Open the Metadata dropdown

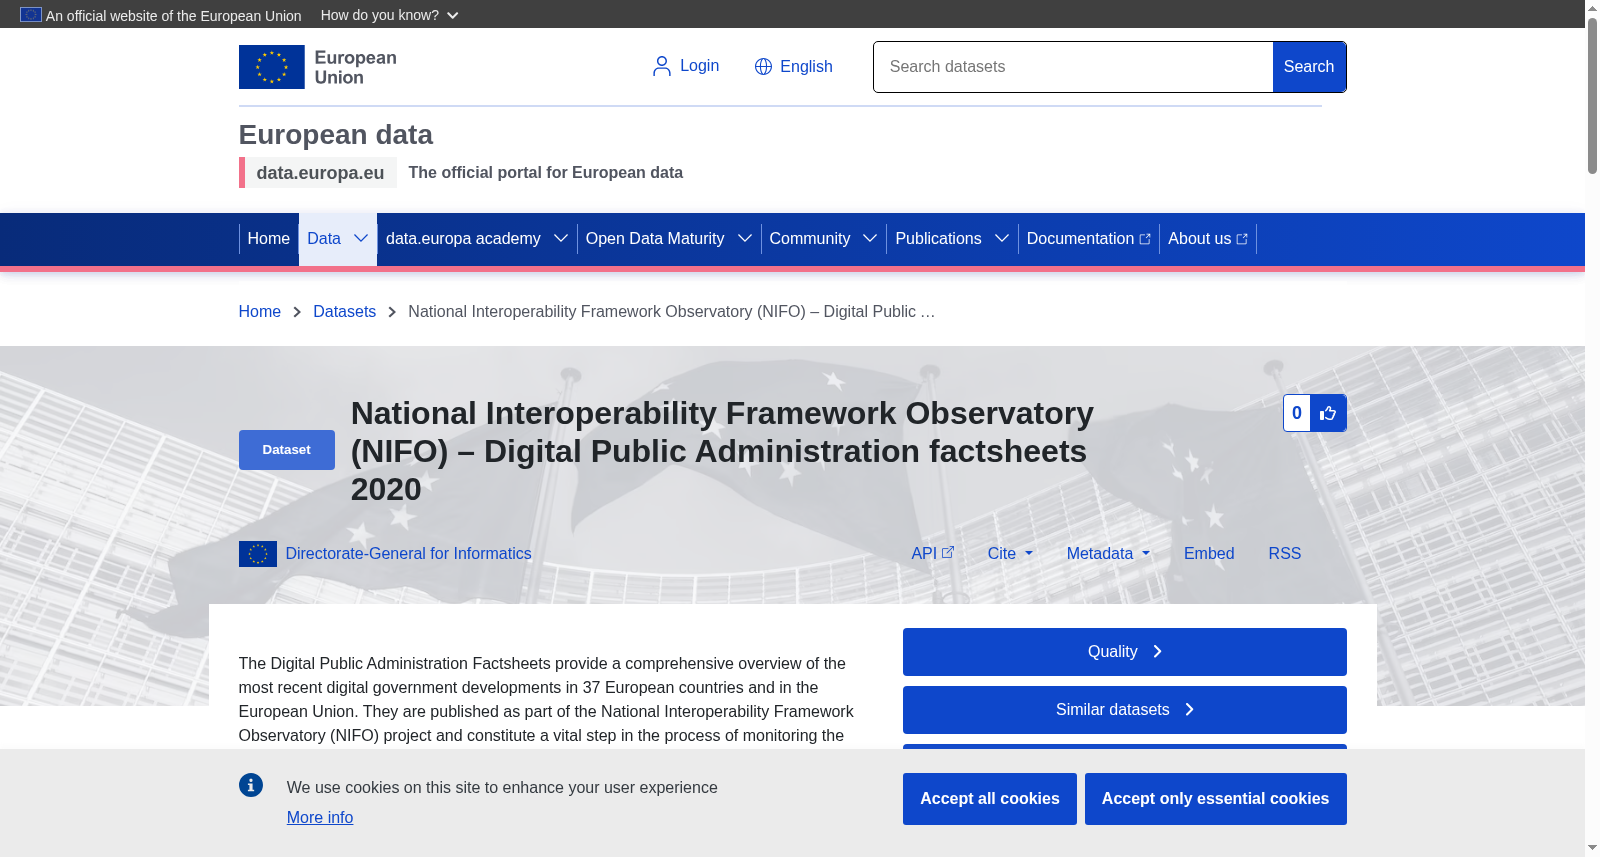1108,553
